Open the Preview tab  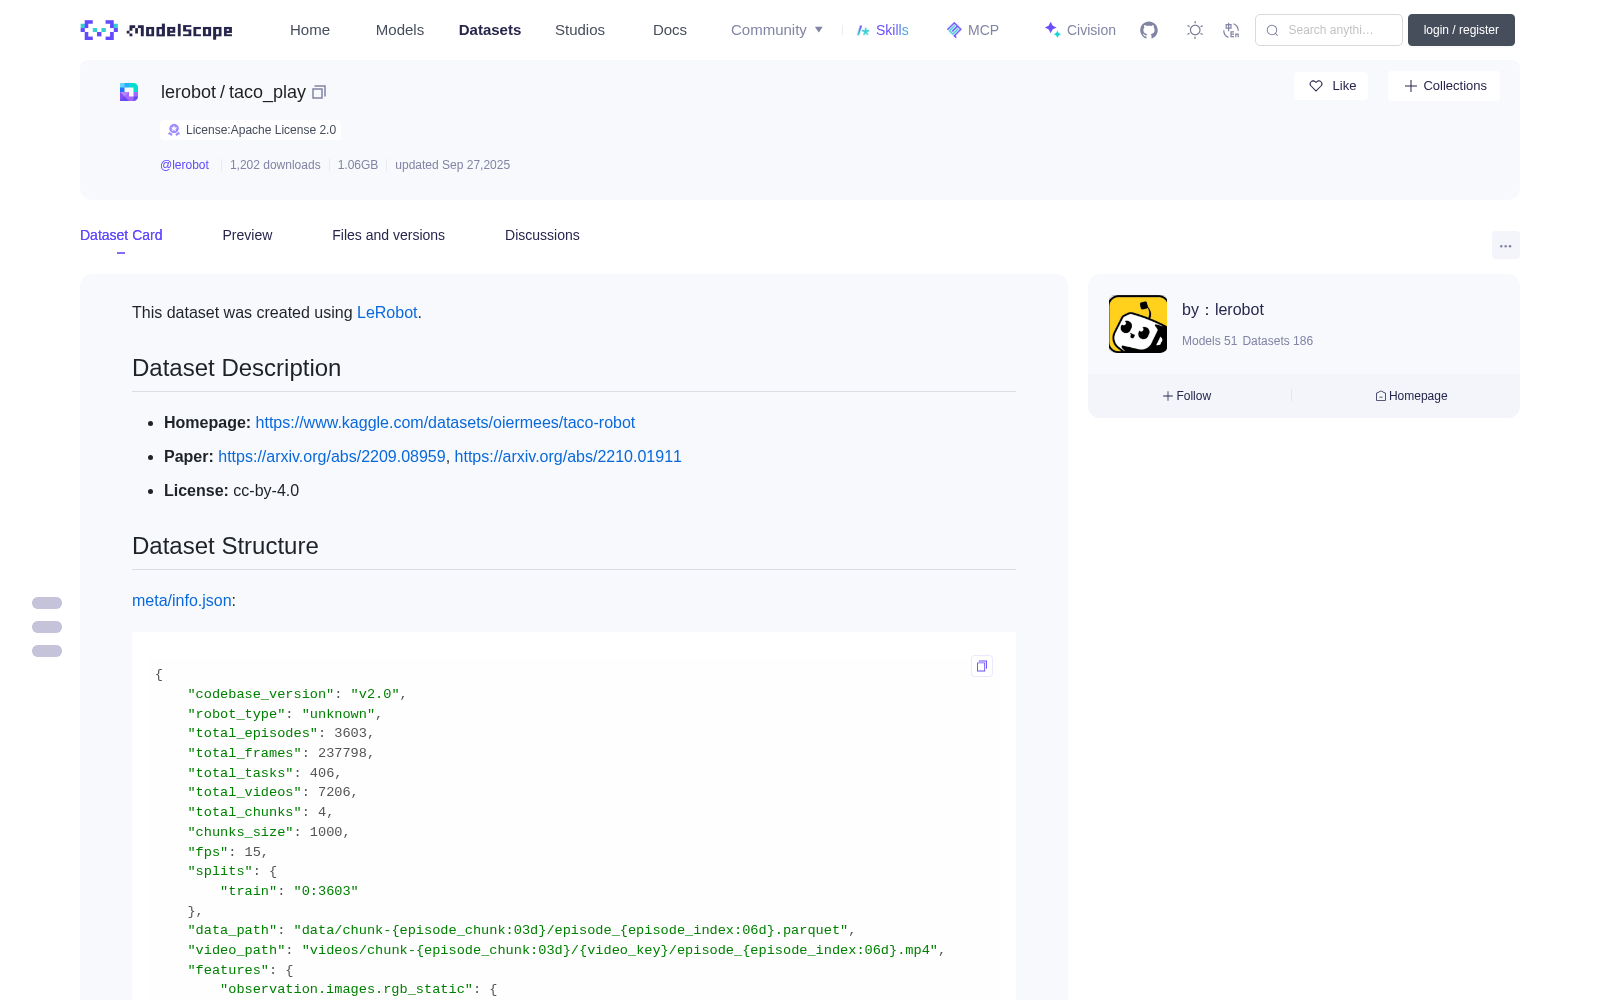click(x=247, y=235)
